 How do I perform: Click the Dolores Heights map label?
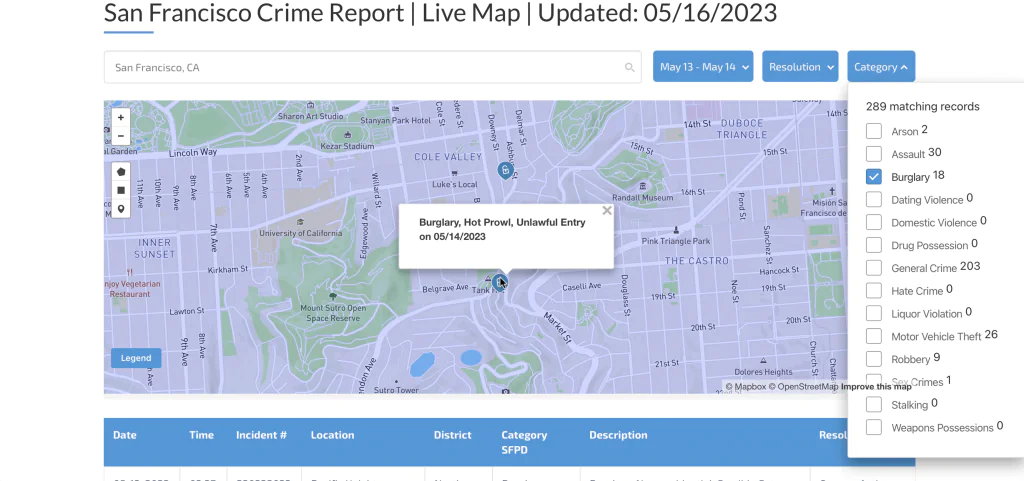click(x=762, y=373)
